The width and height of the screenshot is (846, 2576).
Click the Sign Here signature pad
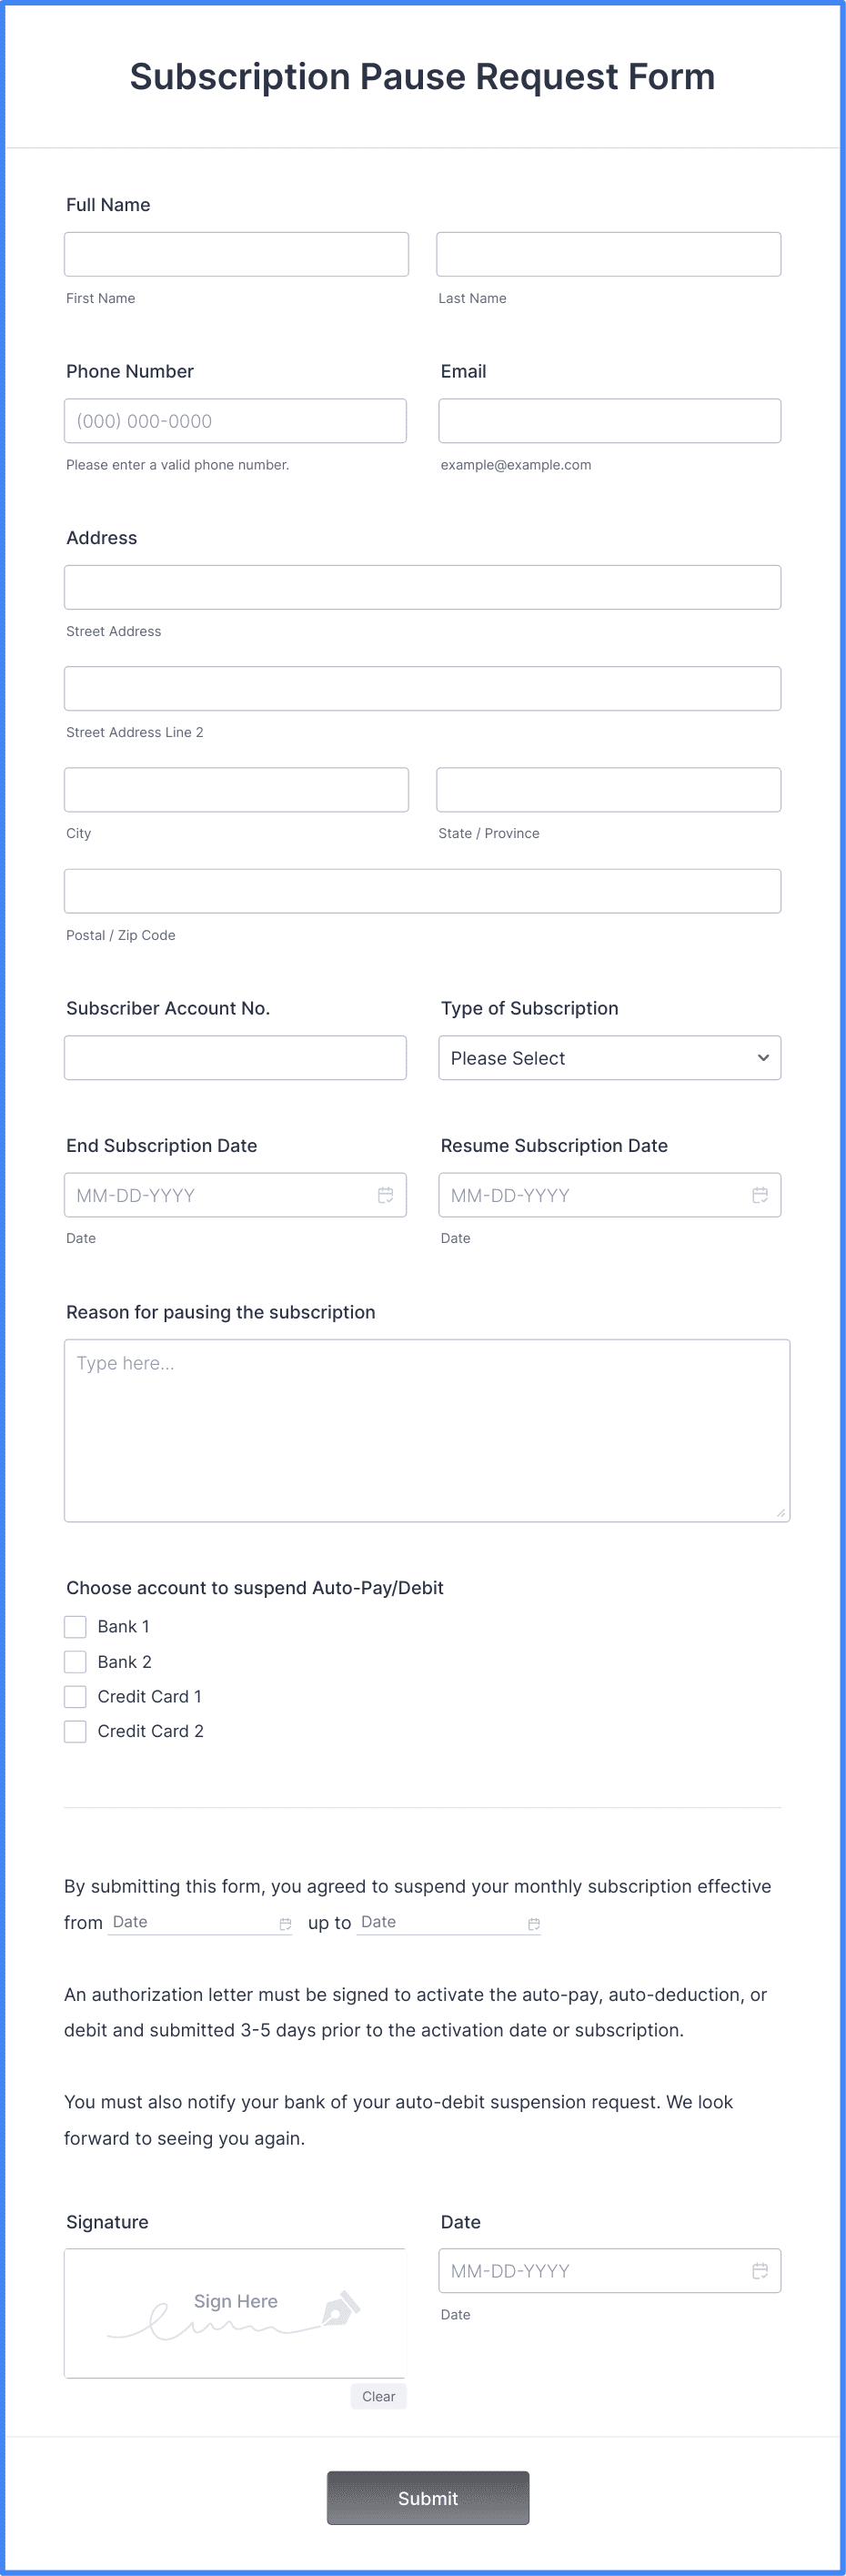[235, 2310]
